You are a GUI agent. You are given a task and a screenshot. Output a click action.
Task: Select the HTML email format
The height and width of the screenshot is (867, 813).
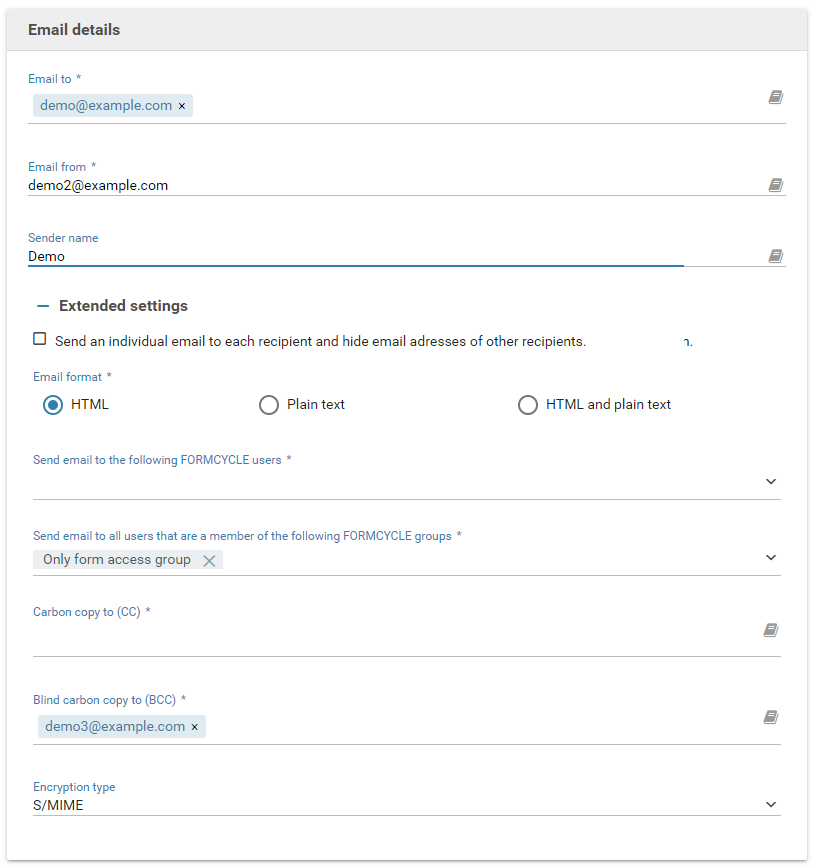53,405
